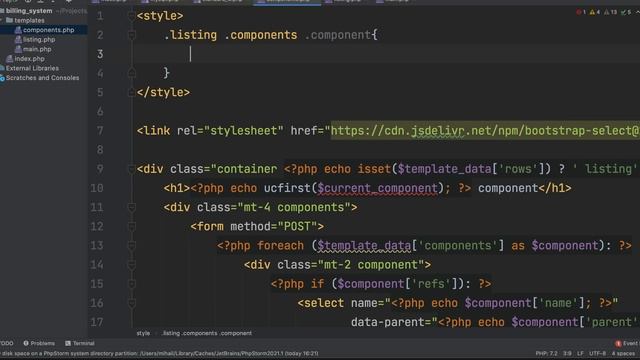Click 'ucfirst' function call on line 10
640x360 pixels.
[x=287, y=188]
